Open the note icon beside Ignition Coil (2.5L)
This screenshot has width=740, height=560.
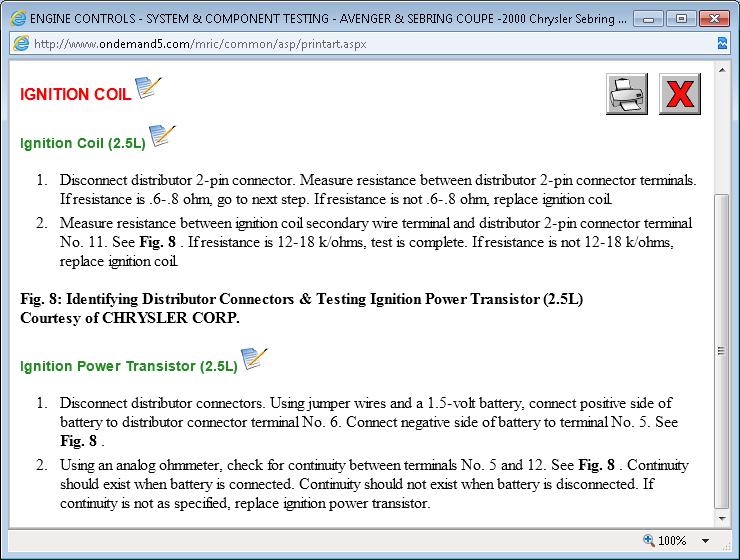[x=162, y=136]
